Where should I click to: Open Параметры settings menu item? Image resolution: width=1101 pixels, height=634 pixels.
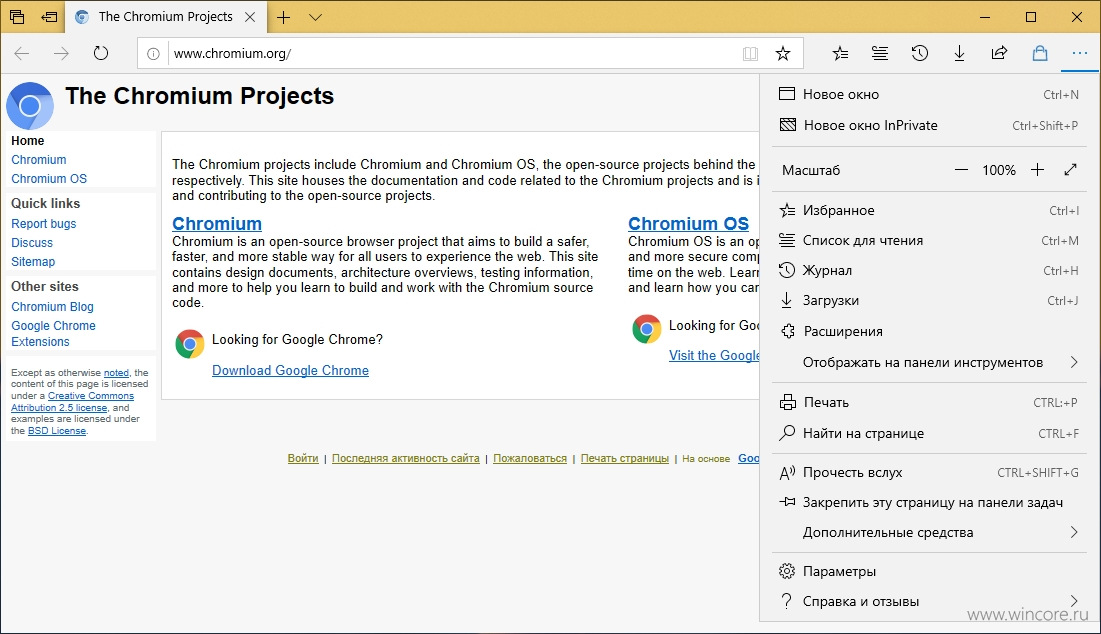pyautogui.click(x=929, y=572)
